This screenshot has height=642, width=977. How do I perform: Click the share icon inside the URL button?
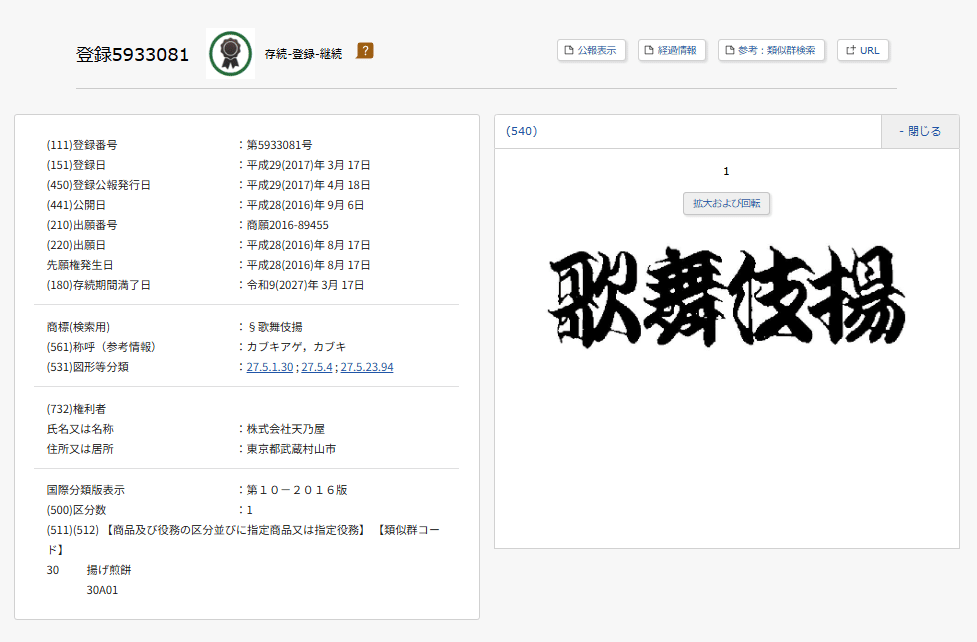[849, 49]
